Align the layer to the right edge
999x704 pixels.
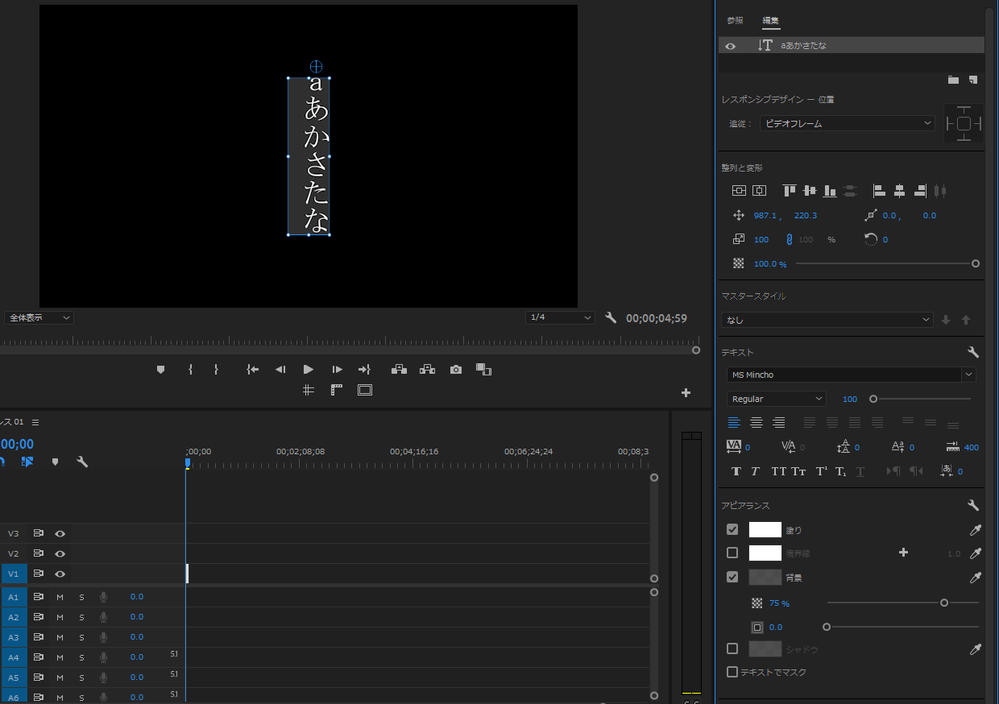pos(920,190)
